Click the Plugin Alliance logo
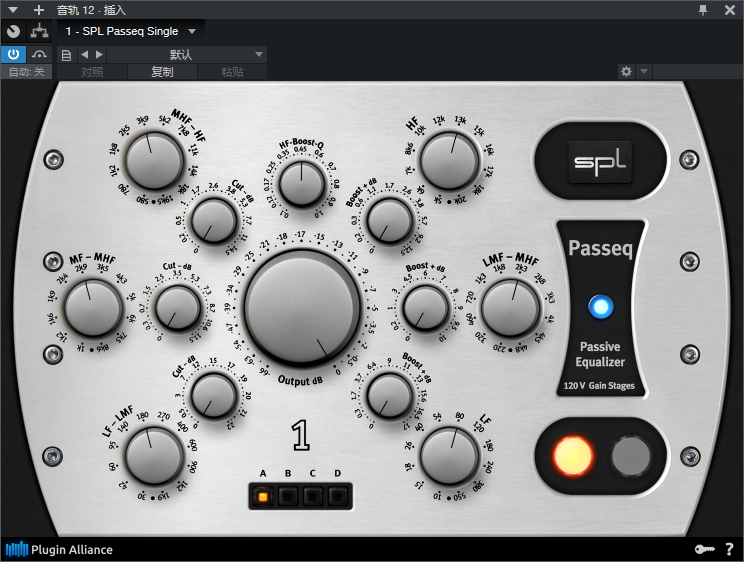Screen dimensions: 744x562 point(59,550)
